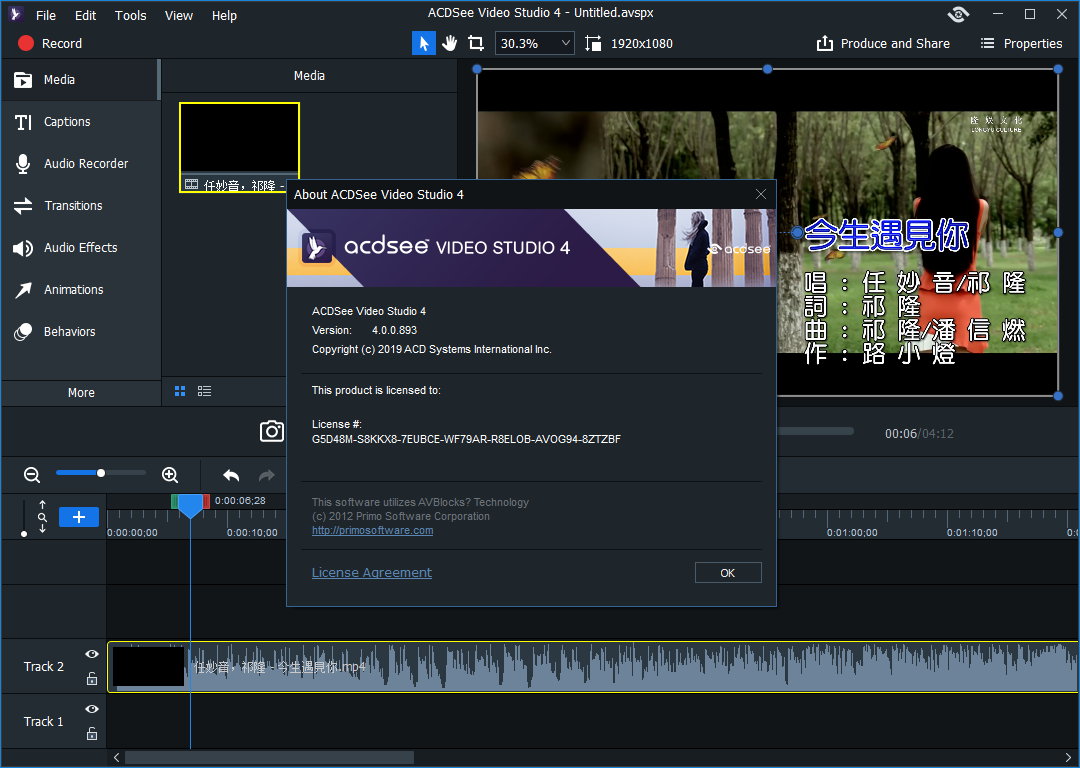Toggle Track 1 visibility eye
This screenshot has height=768, width=1080.
[92, 709]
